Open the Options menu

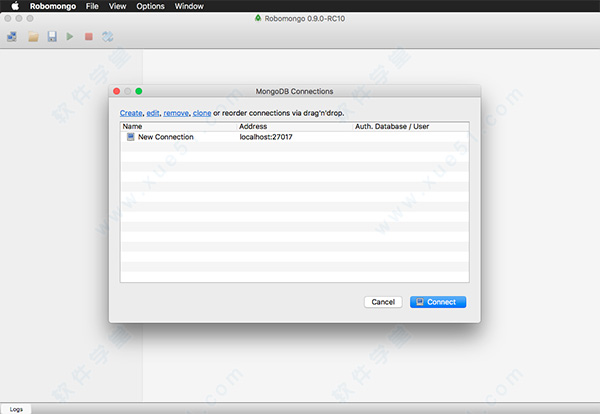(150, 6)
